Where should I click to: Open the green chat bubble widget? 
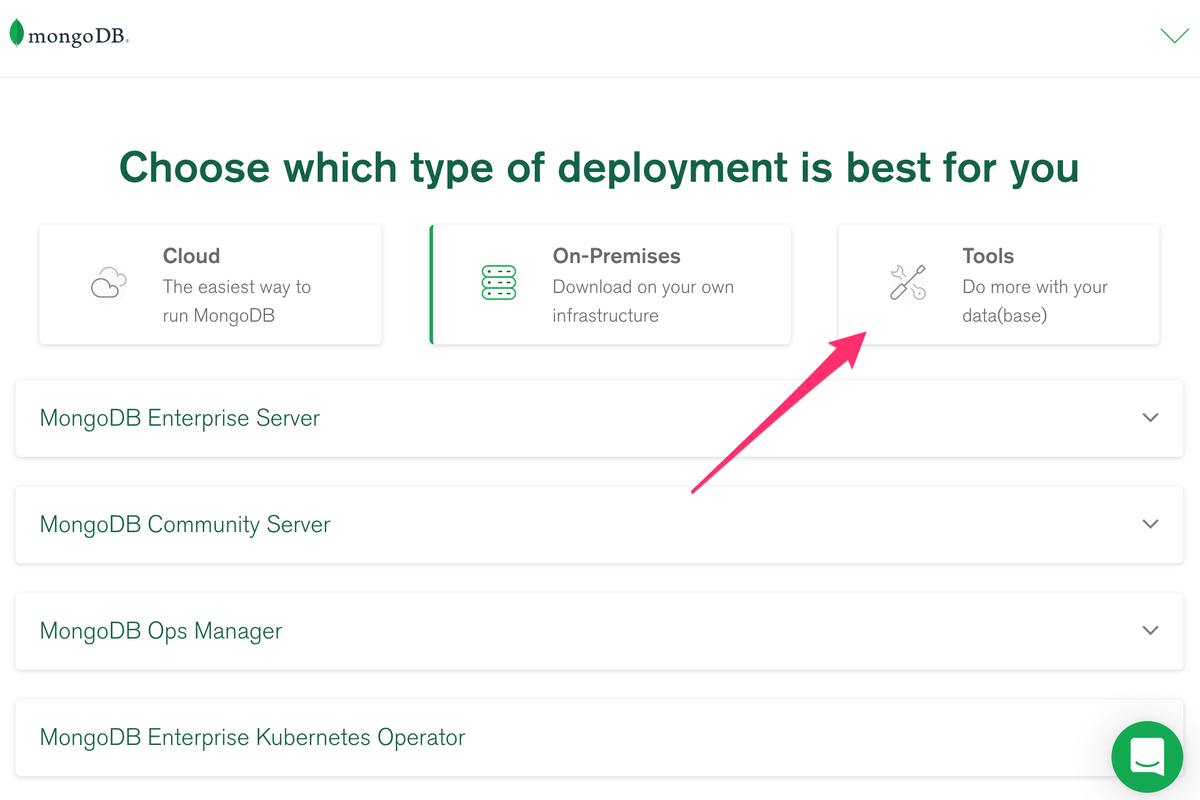(1146, 756)
